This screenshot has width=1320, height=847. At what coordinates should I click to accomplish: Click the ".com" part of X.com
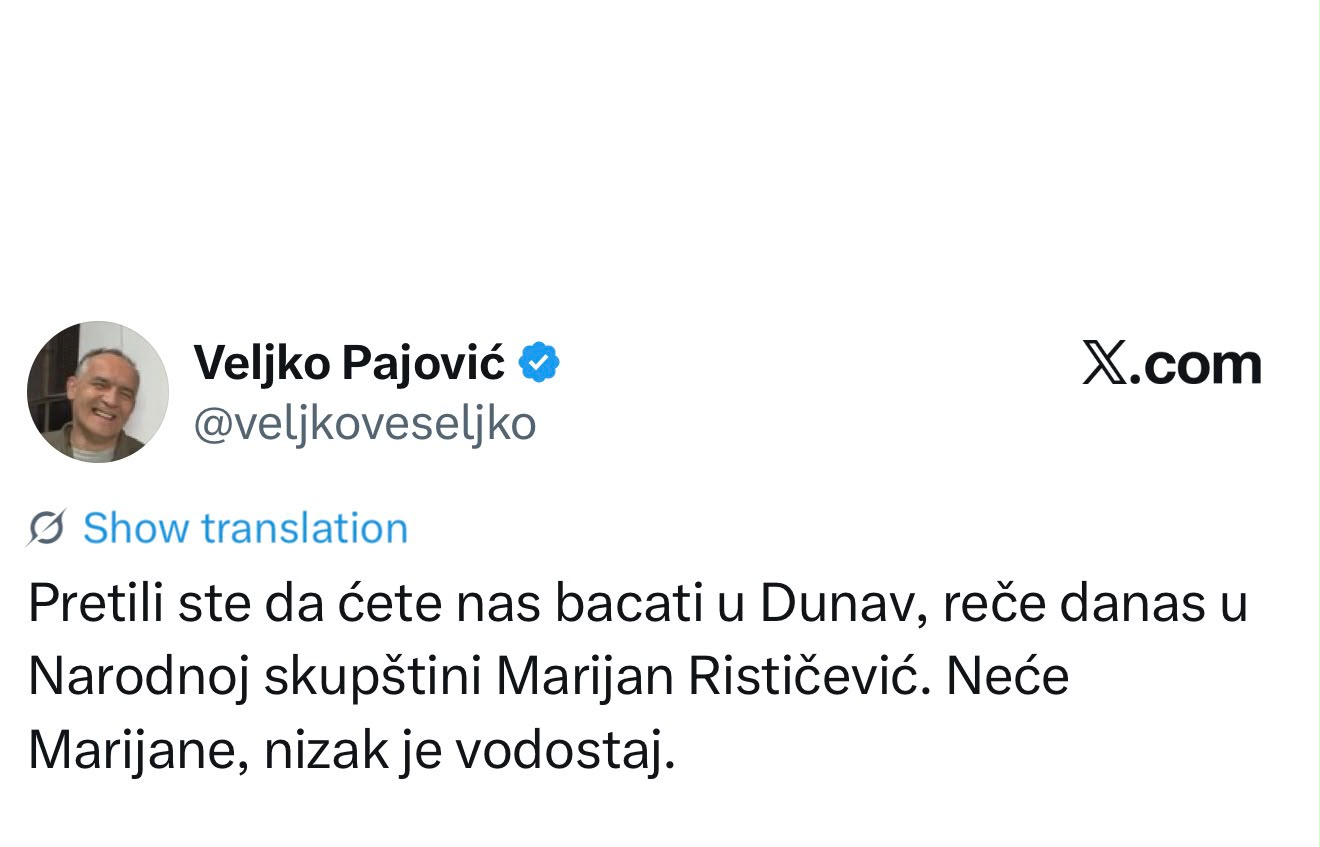tap(1196, 366)
